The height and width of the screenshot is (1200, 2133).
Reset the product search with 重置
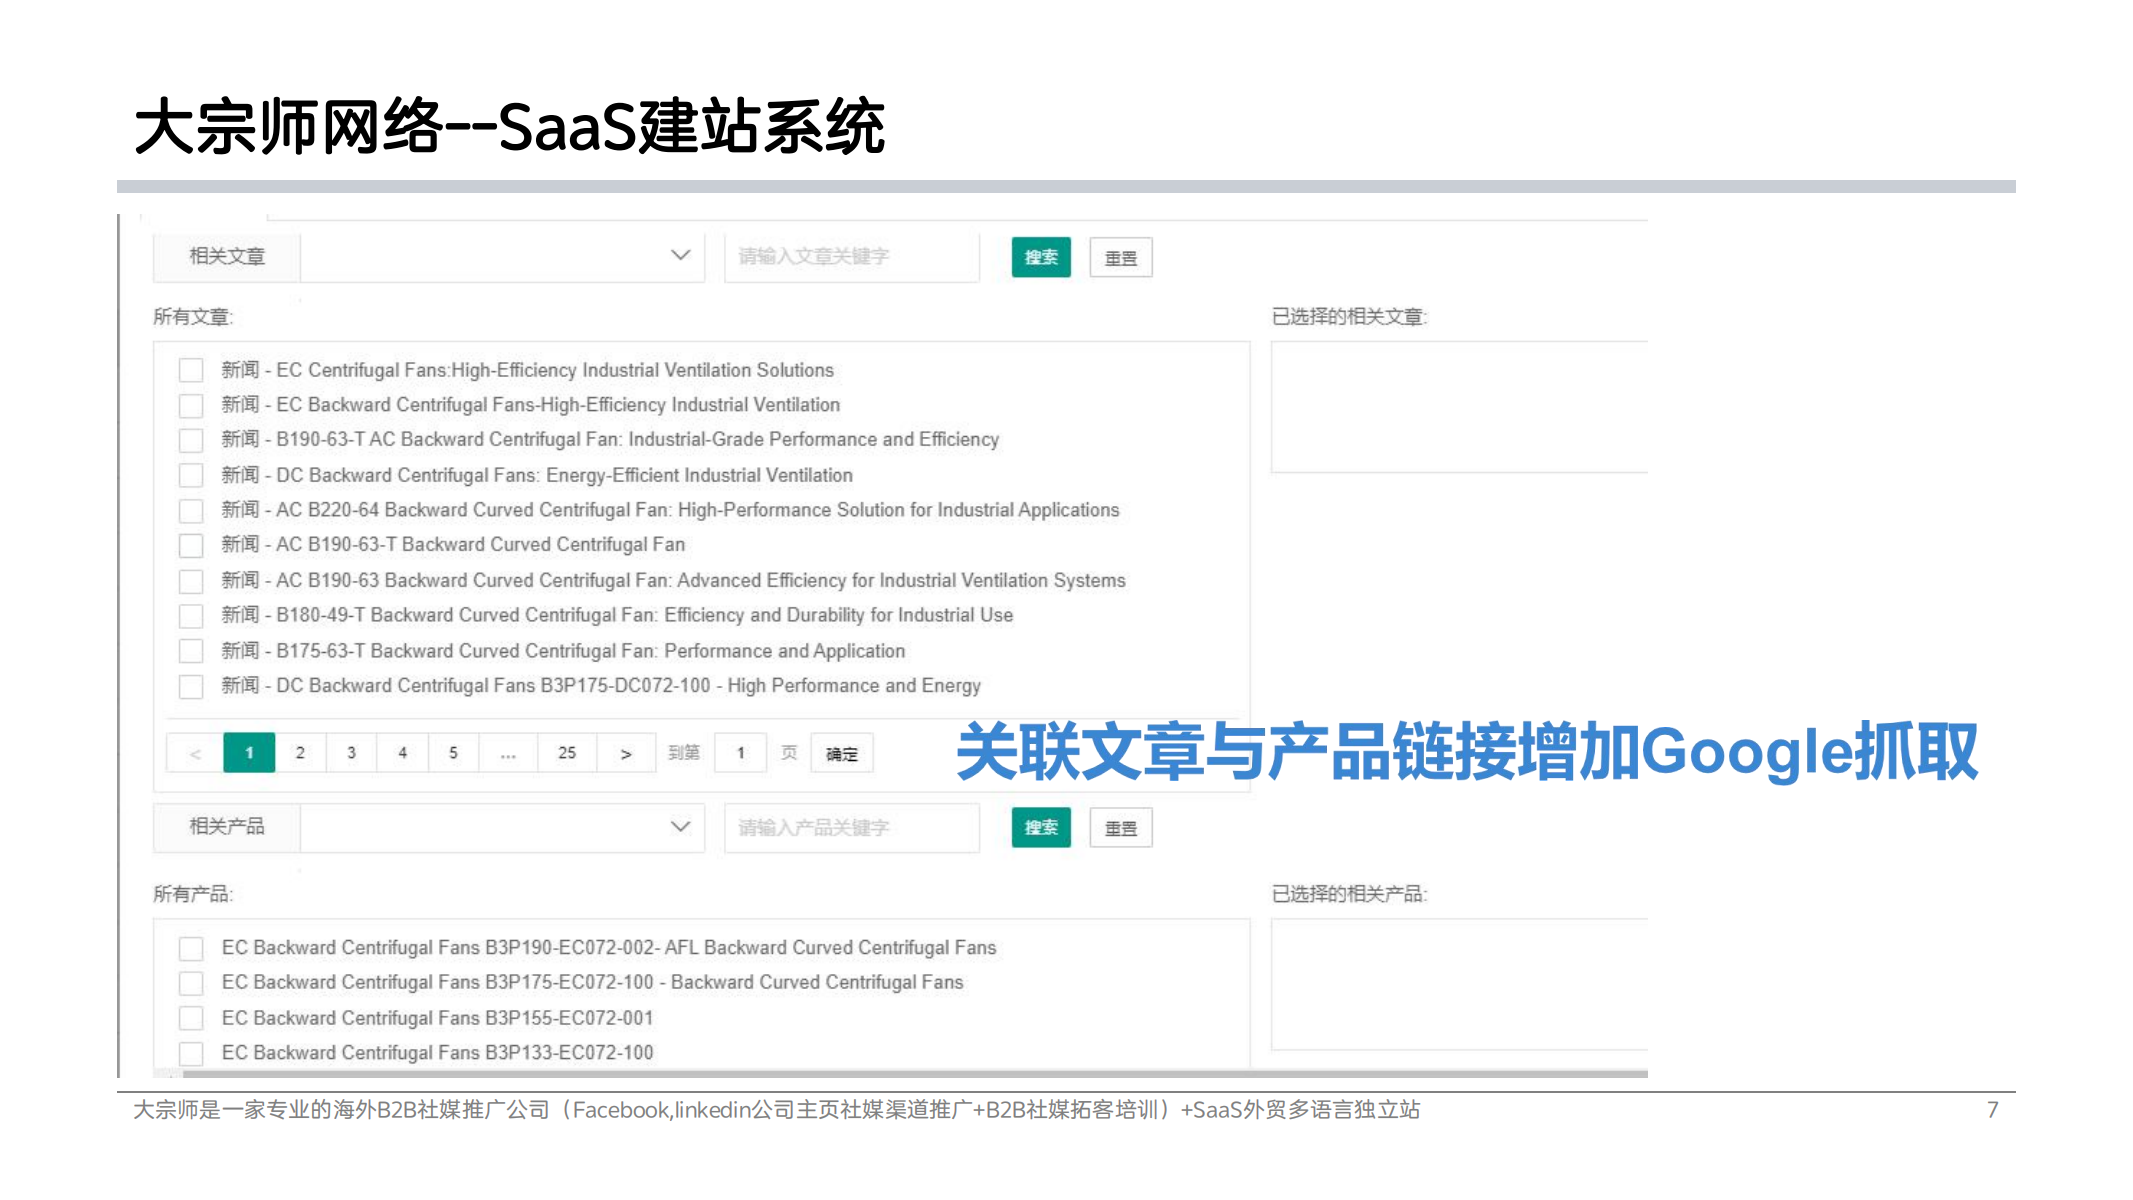tap(1121, 828)
